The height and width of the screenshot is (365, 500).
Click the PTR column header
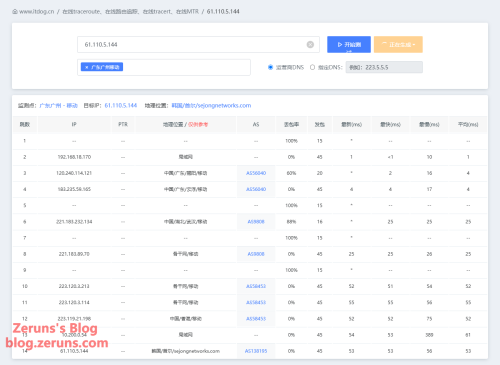click(123, 124)
